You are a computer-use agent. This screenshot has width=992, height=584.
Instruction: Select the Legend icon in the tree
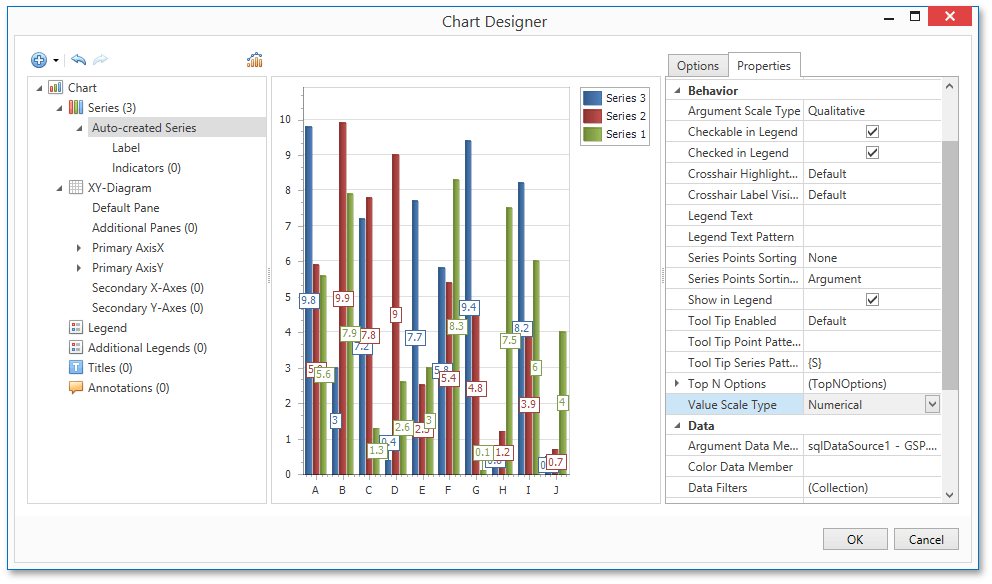click(x=75, y=327)
